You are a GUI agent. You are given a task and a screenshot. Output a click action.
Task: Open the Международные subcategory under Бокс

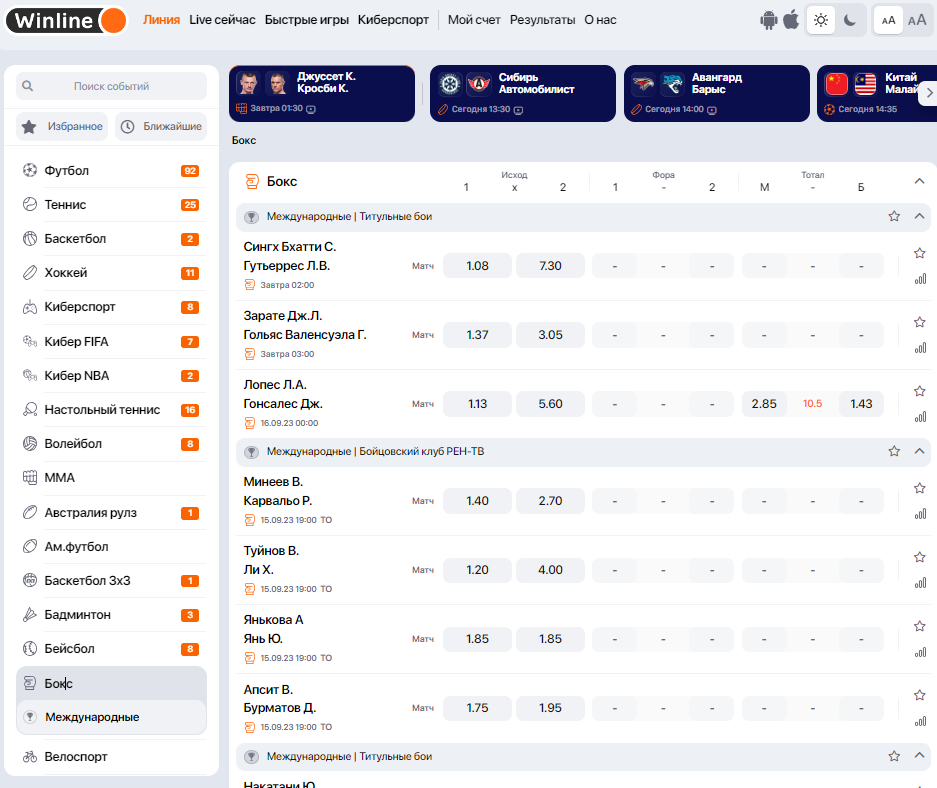tap(111, 717)
